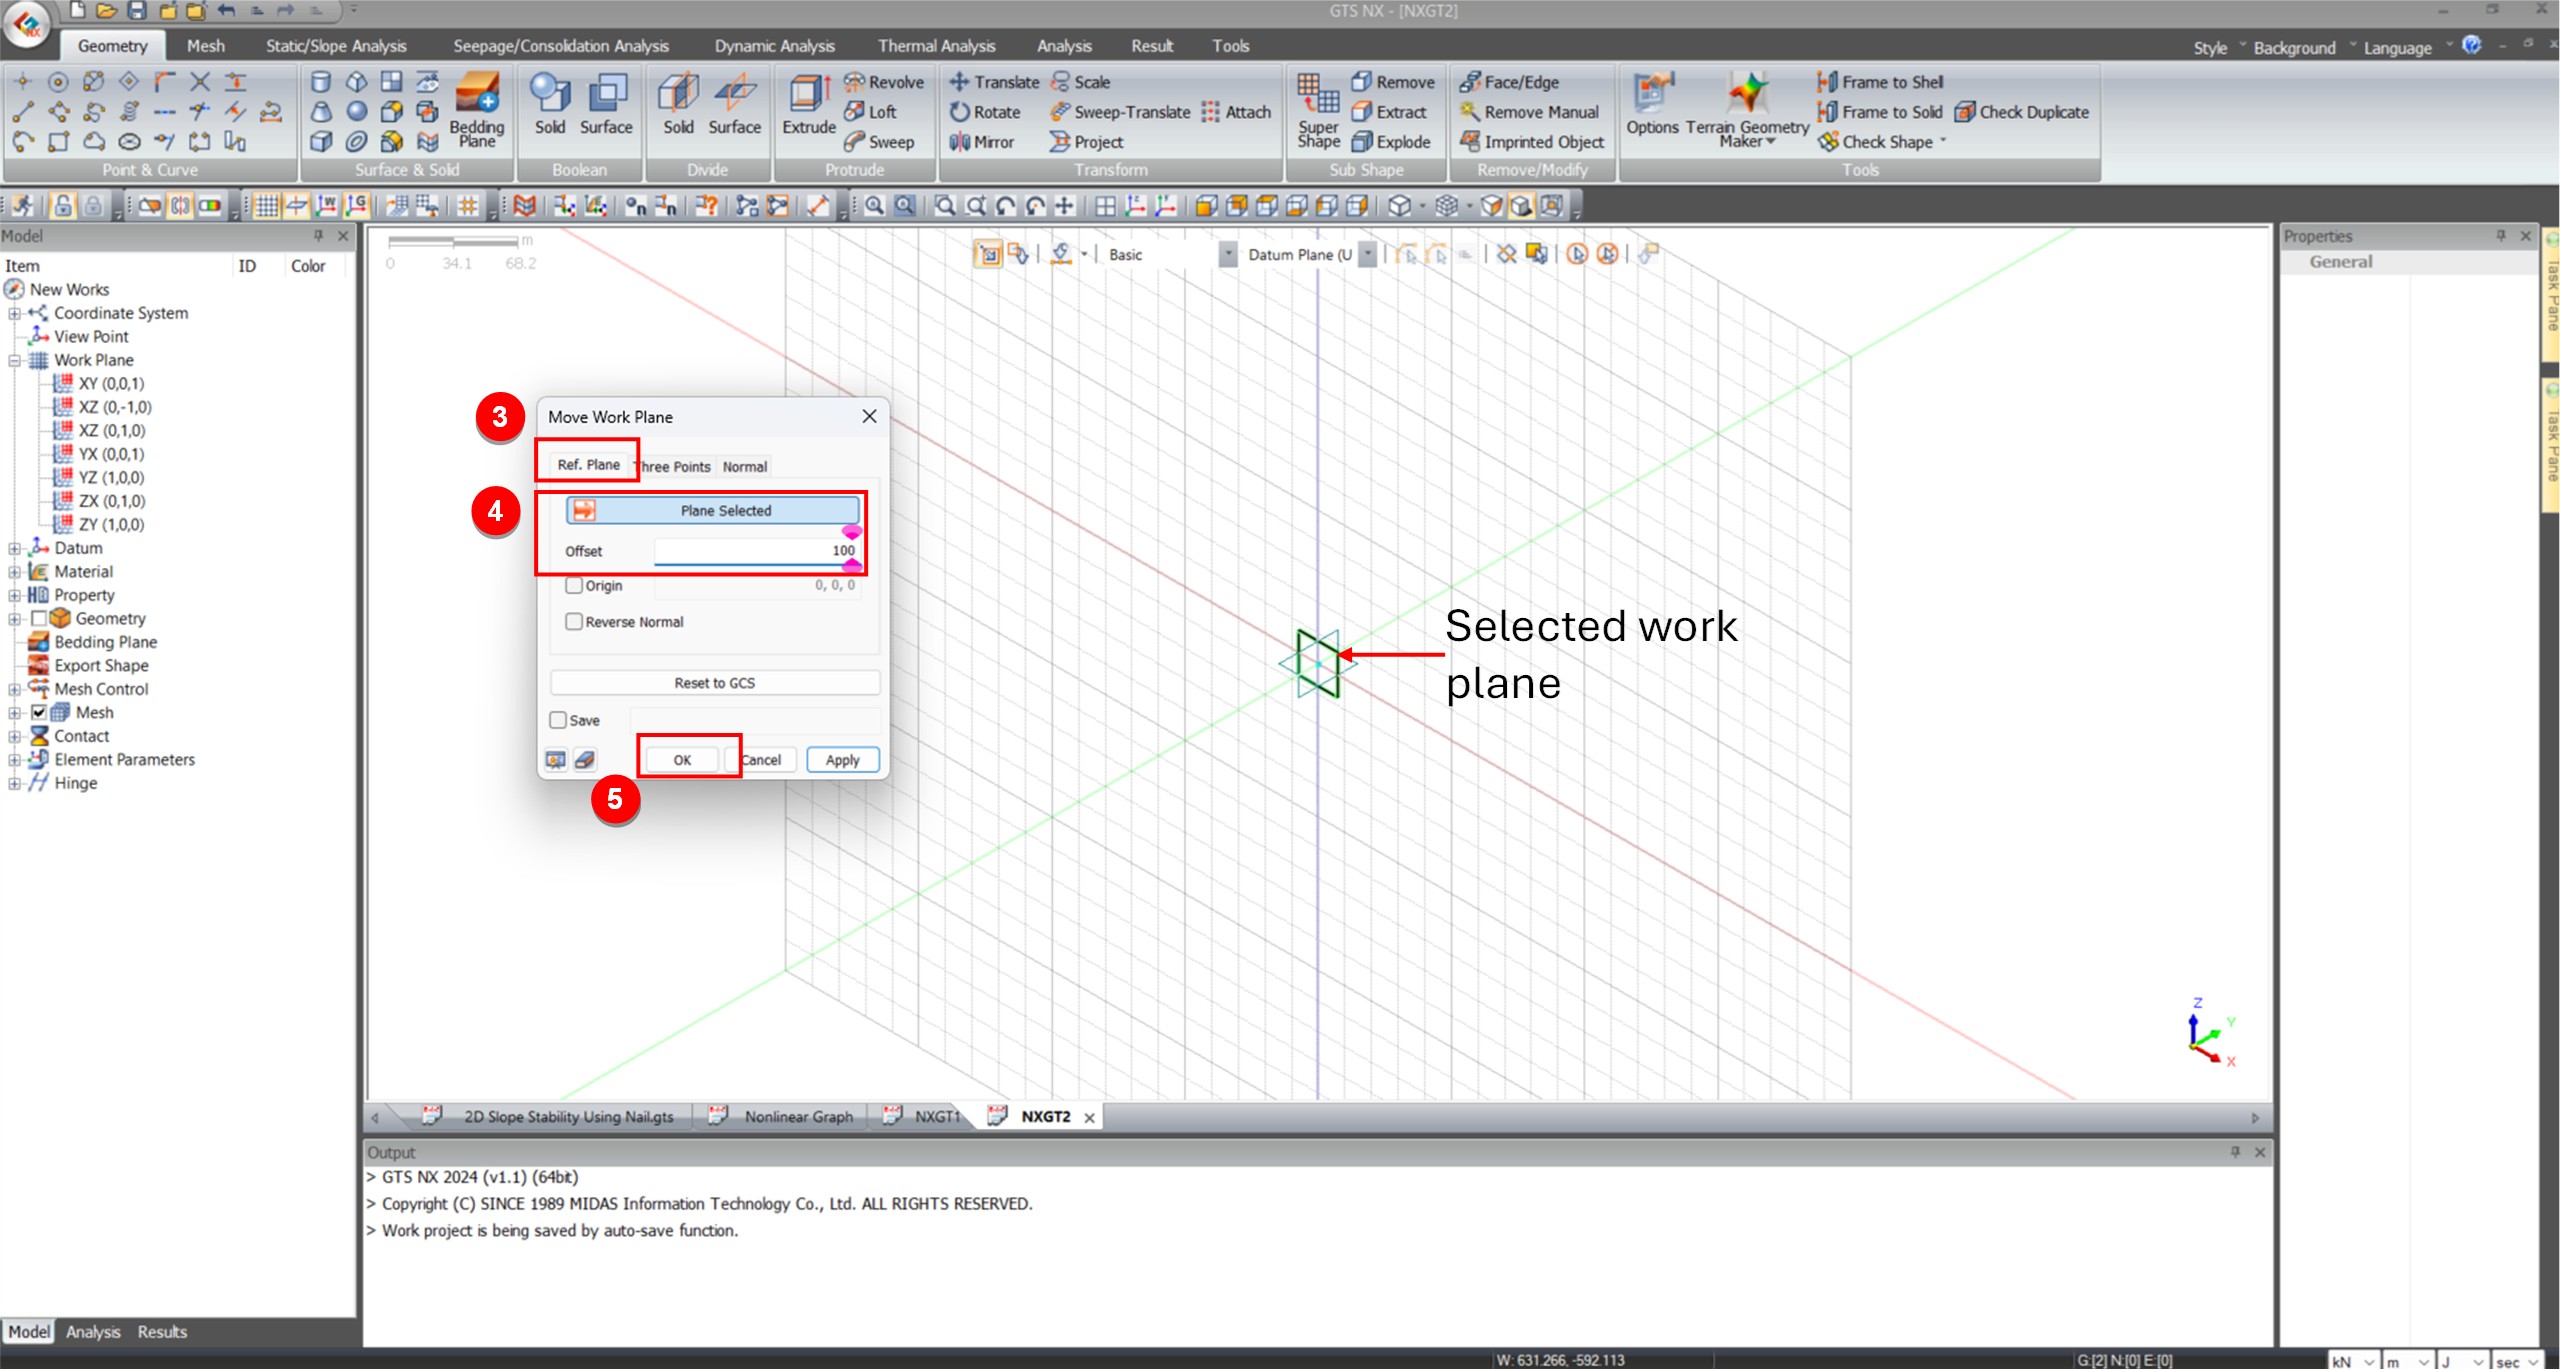
Task: Collapse the Work Plane tree node
Action: tap(14, 361)
